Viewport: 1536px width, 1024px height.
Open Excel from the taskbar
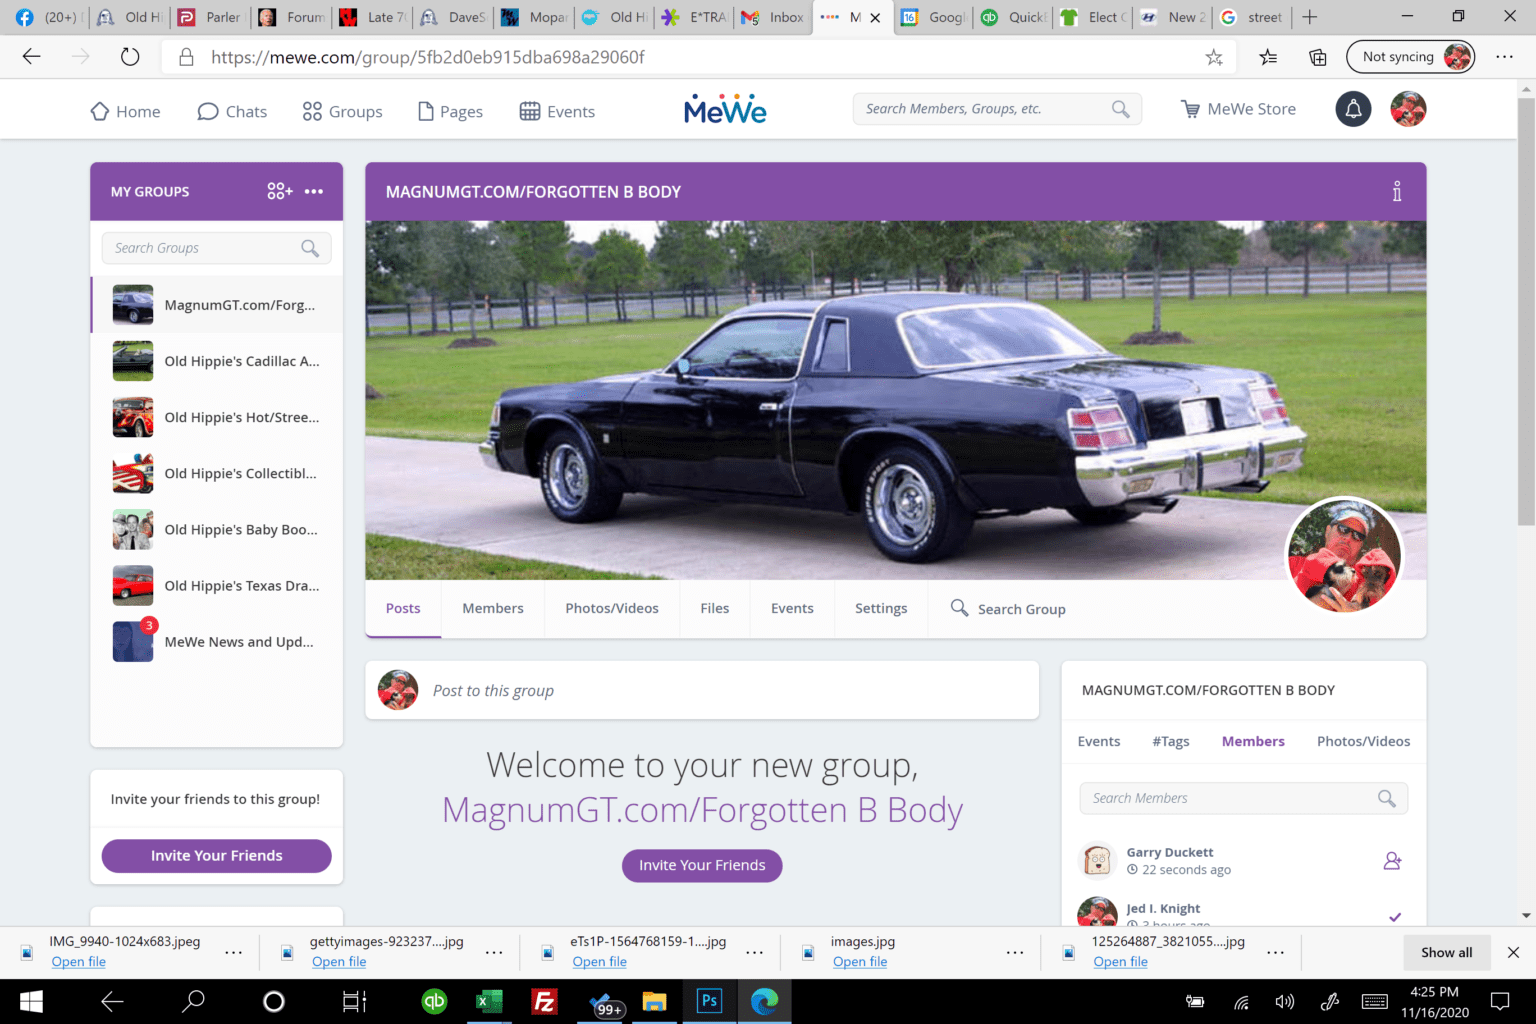coord(489,1001)
